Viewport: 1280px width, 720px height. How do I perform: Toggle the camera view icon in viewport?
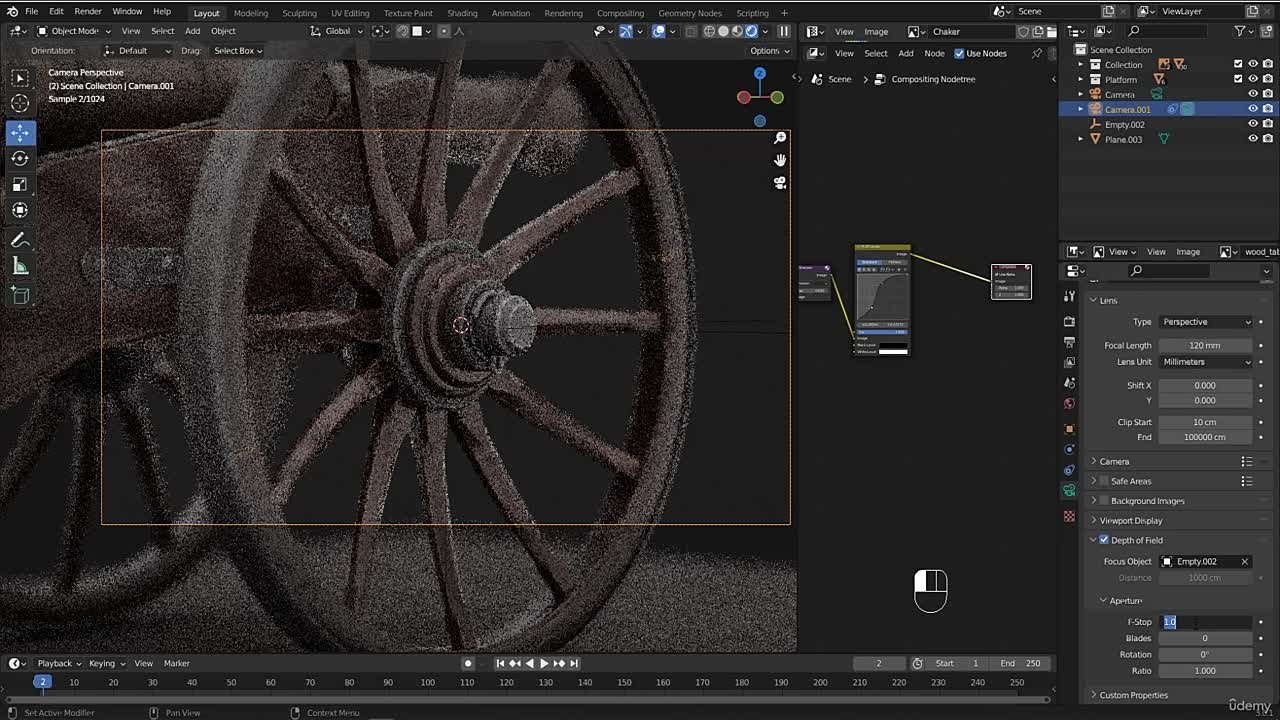tap(780, 183)
